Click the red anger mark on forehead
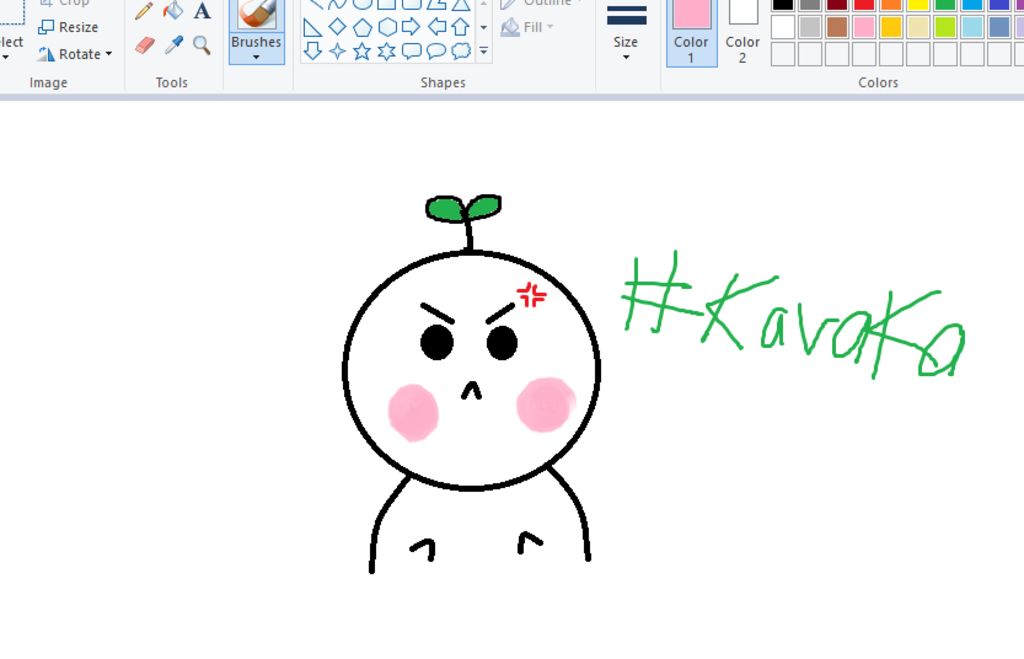Image resolution: width=1024 pixels, height=659 pixels. 532,295
